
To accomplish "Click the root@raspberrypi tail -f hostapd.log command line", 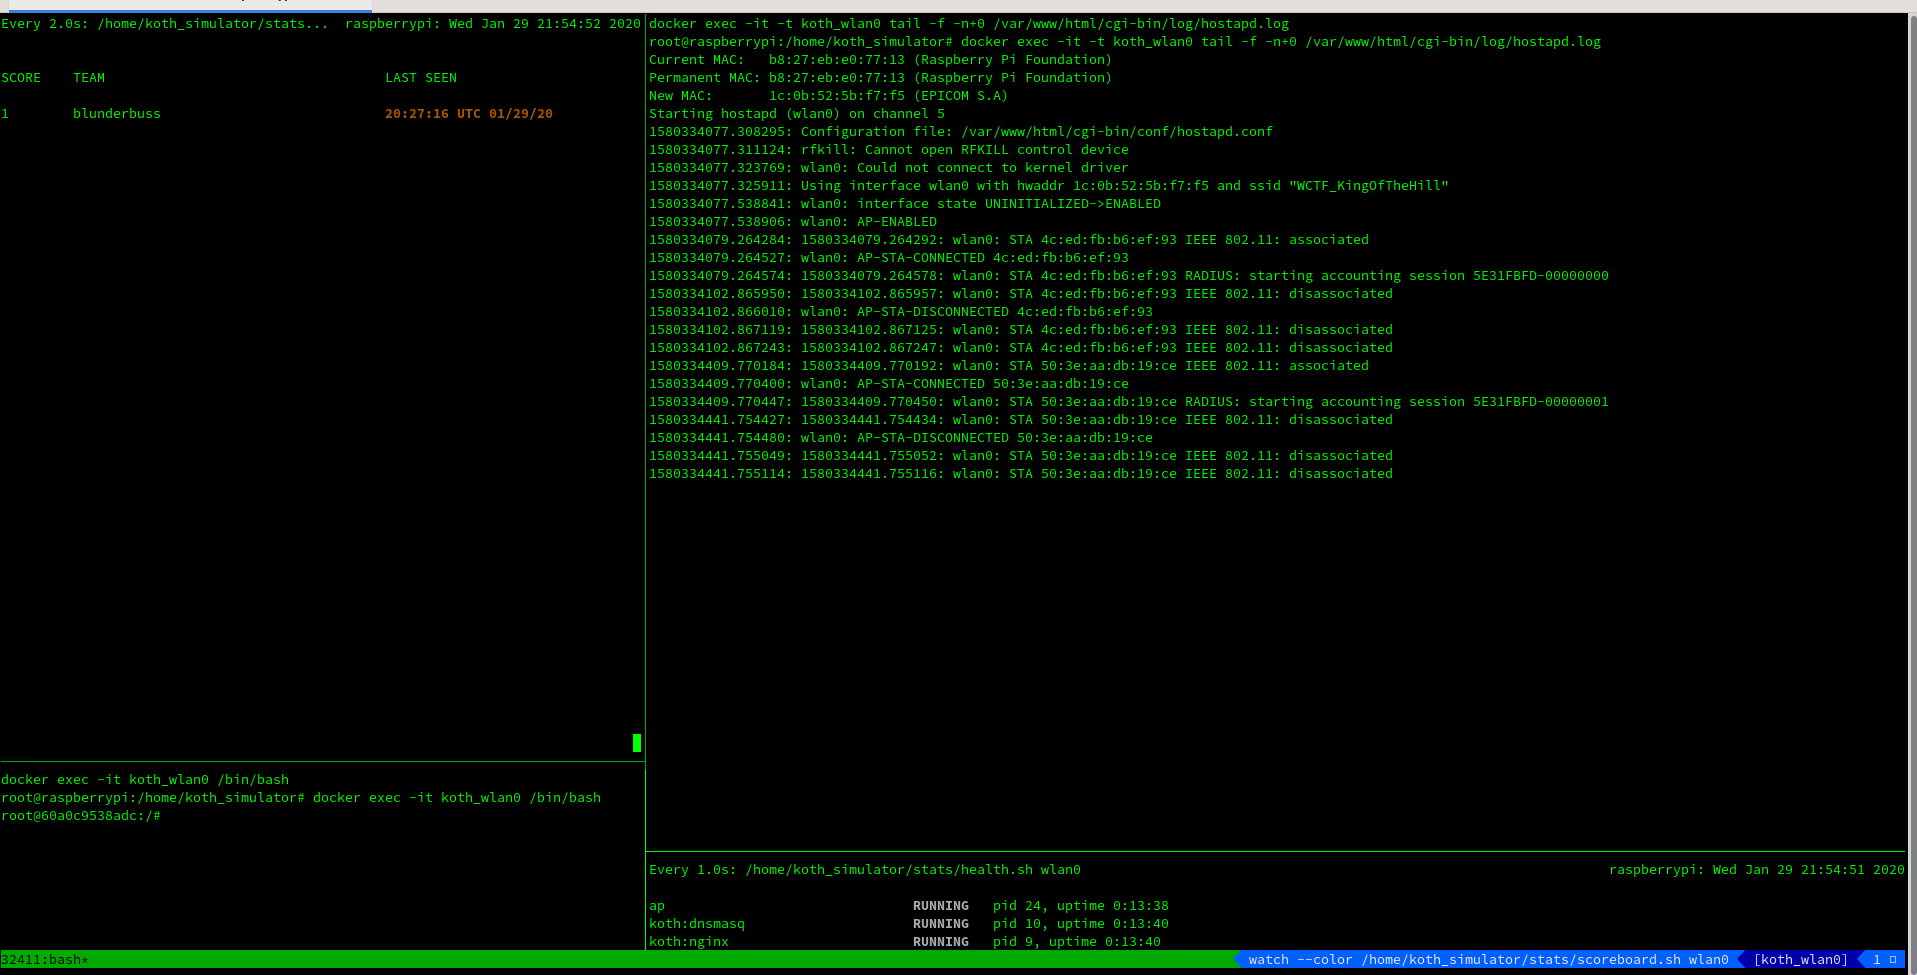I will [x=1125, y=42].
